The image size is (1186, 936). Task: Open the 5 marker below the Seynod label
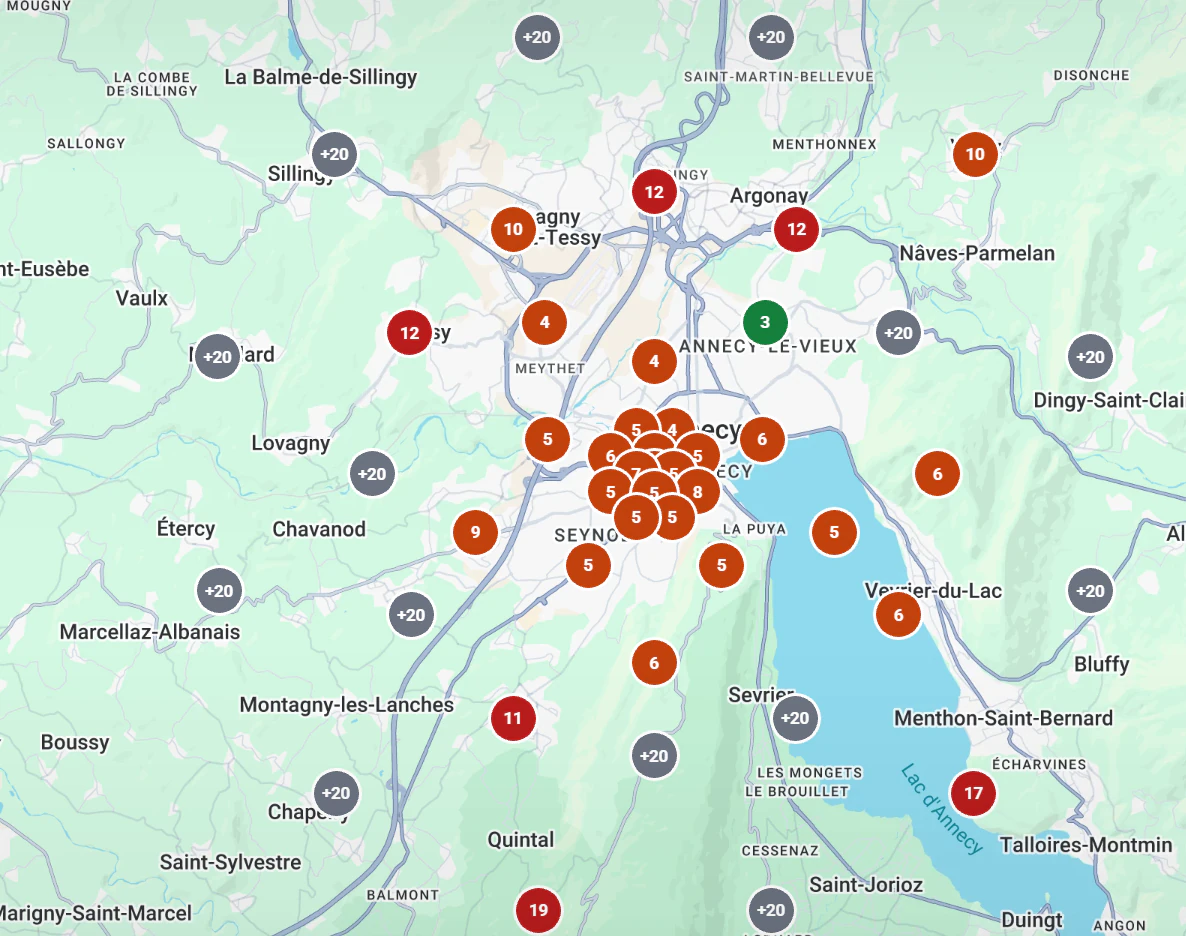click(x=588, y=565)
